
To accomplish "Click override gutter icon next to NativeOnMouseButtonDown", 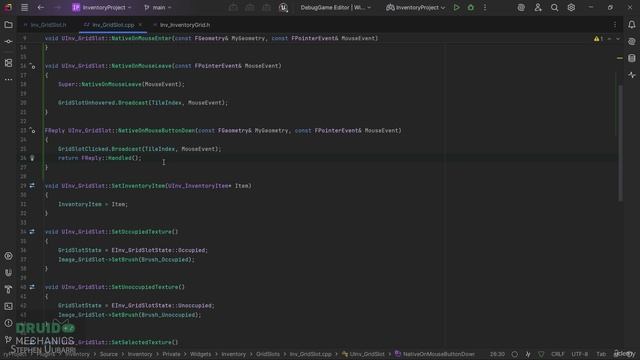I will 32,131.
